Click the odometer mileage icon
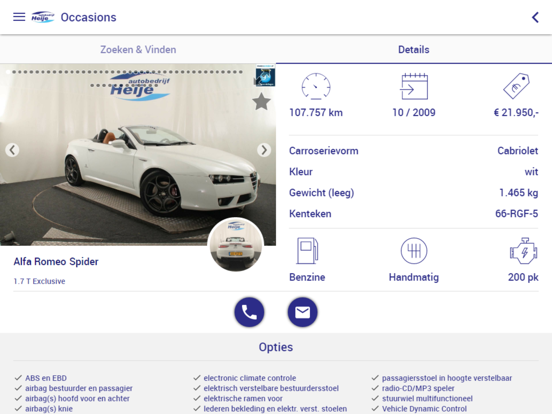The height and width of the screenshot is (414, 552). pyautogui.click(x=316, y=86)
